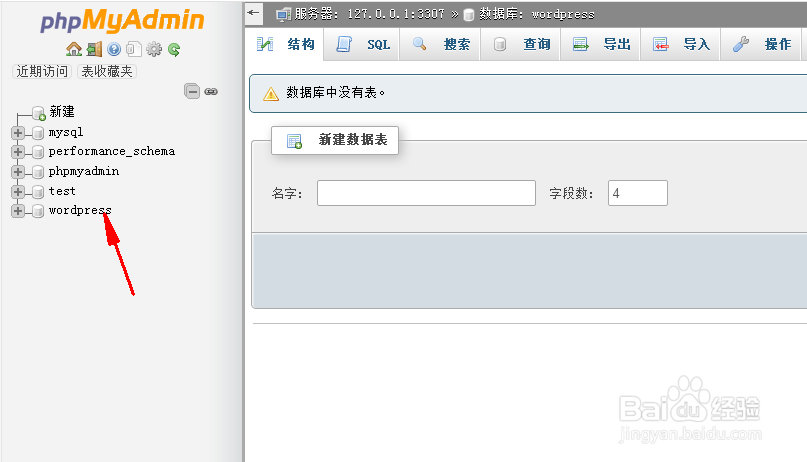Focus the 字段数 column count field

tap(638, 193)
